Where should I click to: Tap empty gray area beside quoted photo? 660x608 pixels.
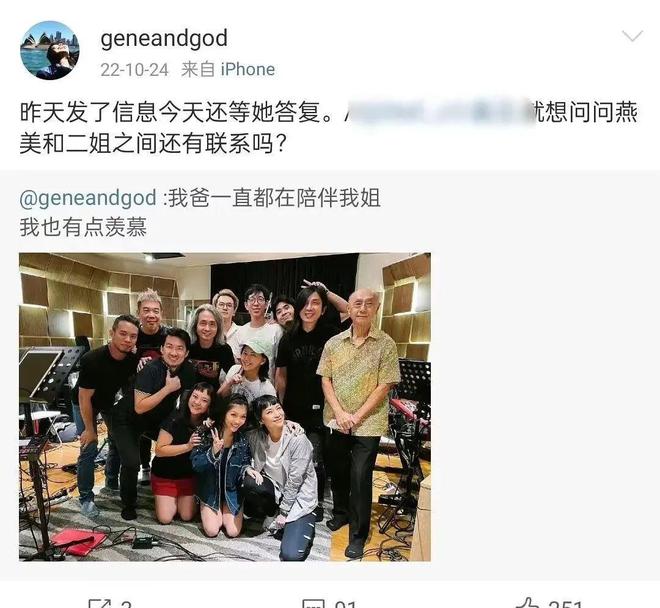click(543, 407)
